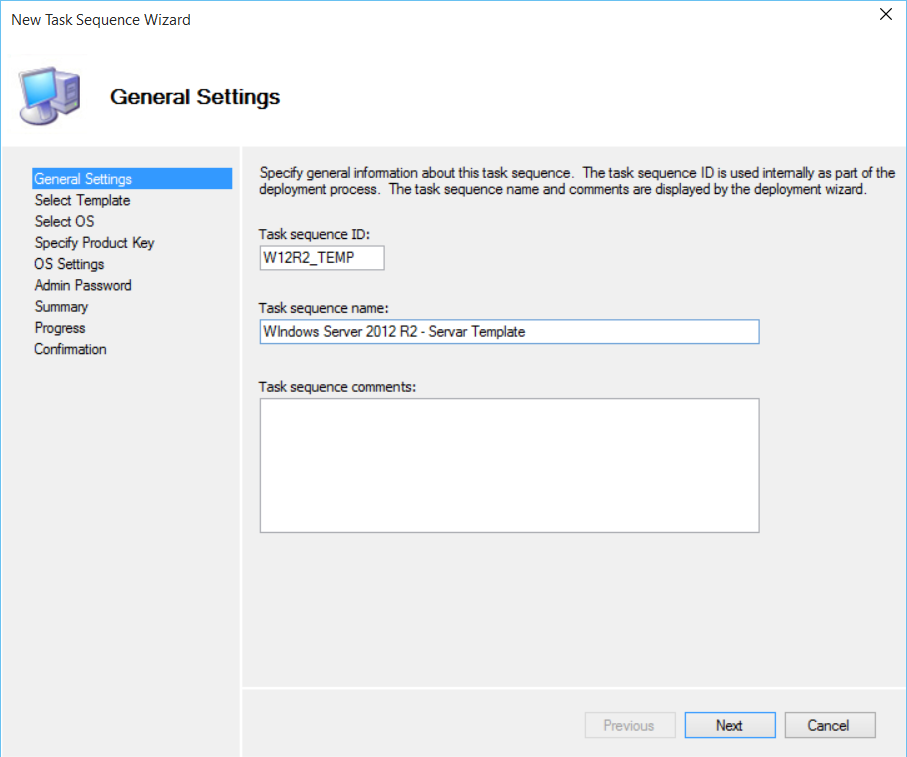907x757 pixels.
Task: Open the Select OS wizard step
Action: tap(64, 221)
